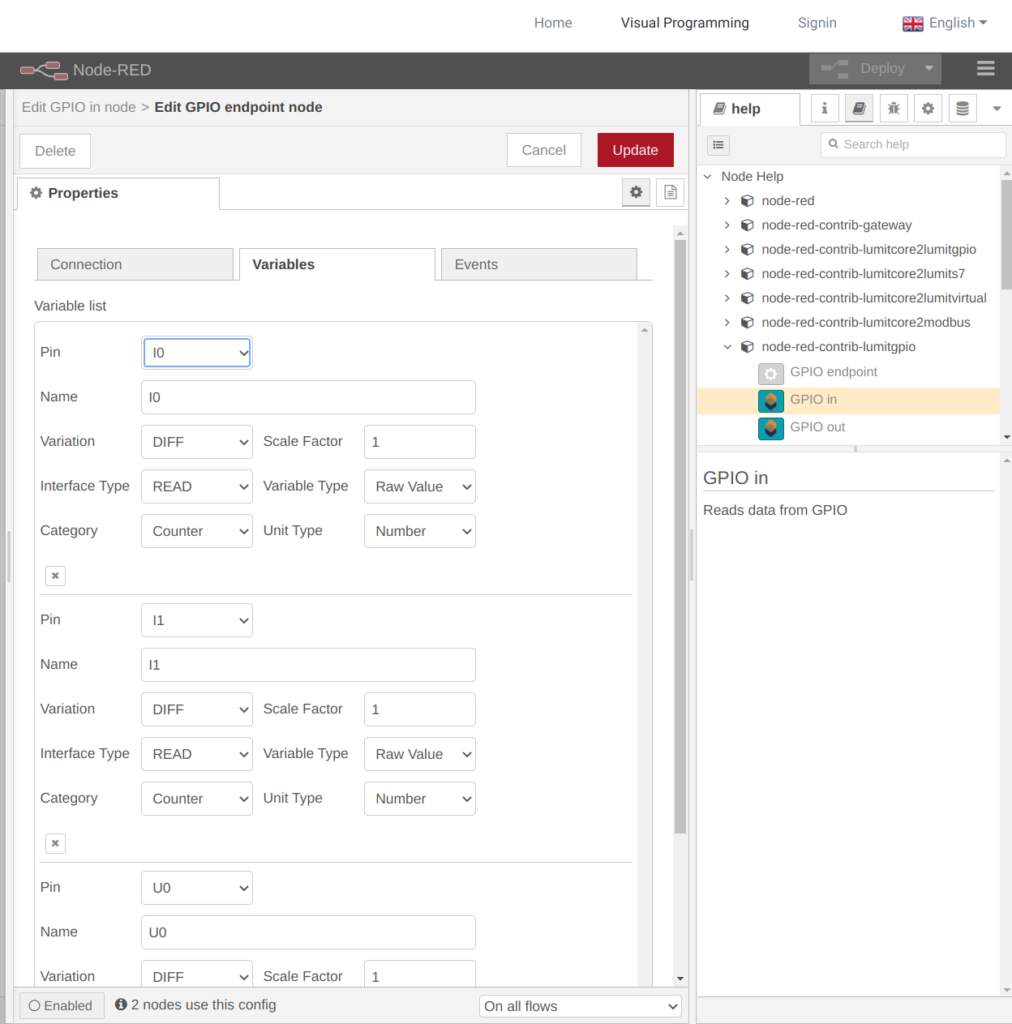The width and height of the screenshot is (1012, 1024).
Task: Click the editor tray vertical scrollbar
Action: click(x=680, y=537)
